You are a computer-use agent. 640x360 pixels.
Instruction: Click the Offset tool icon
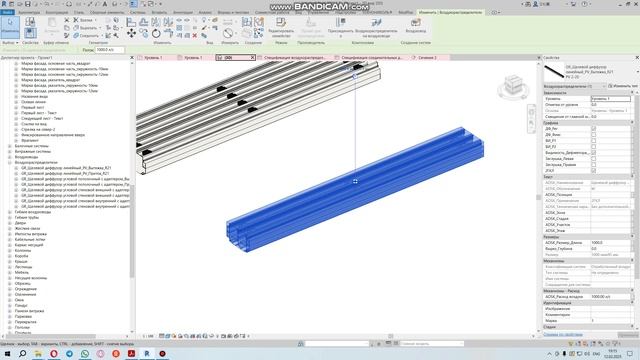tap(144, 22)
